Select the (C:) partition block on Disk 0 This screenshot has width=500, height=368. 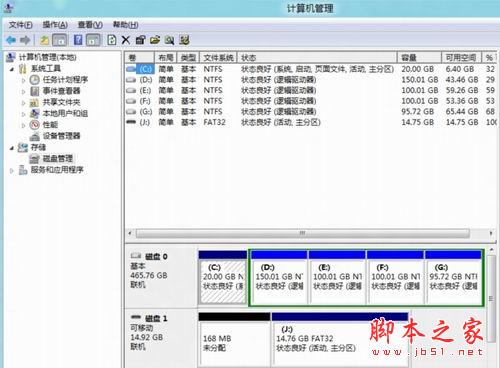click(223, 278)
